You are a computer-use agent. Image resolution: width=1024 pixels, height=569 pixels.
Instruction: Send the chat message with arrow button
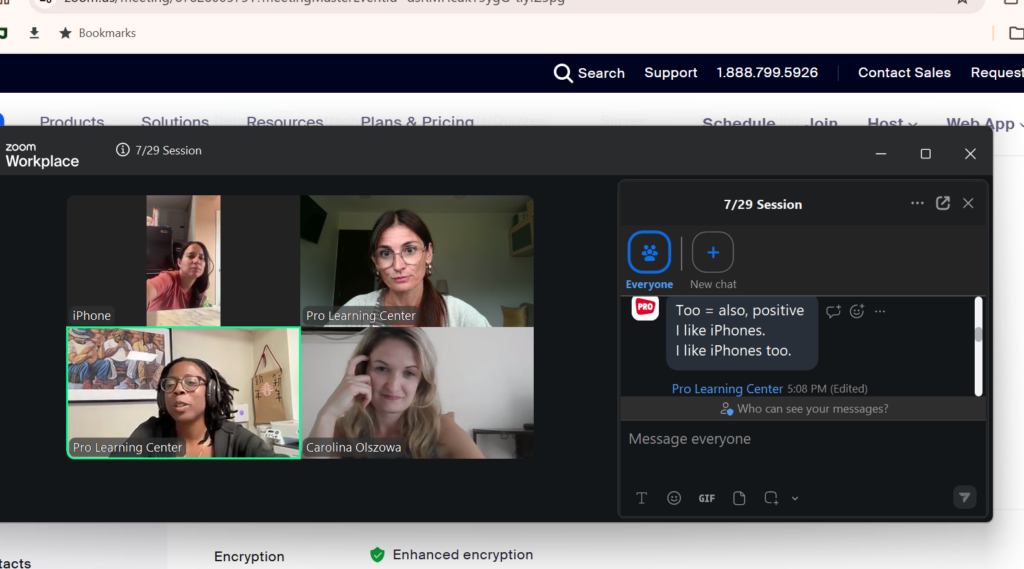tap(965, 497)
